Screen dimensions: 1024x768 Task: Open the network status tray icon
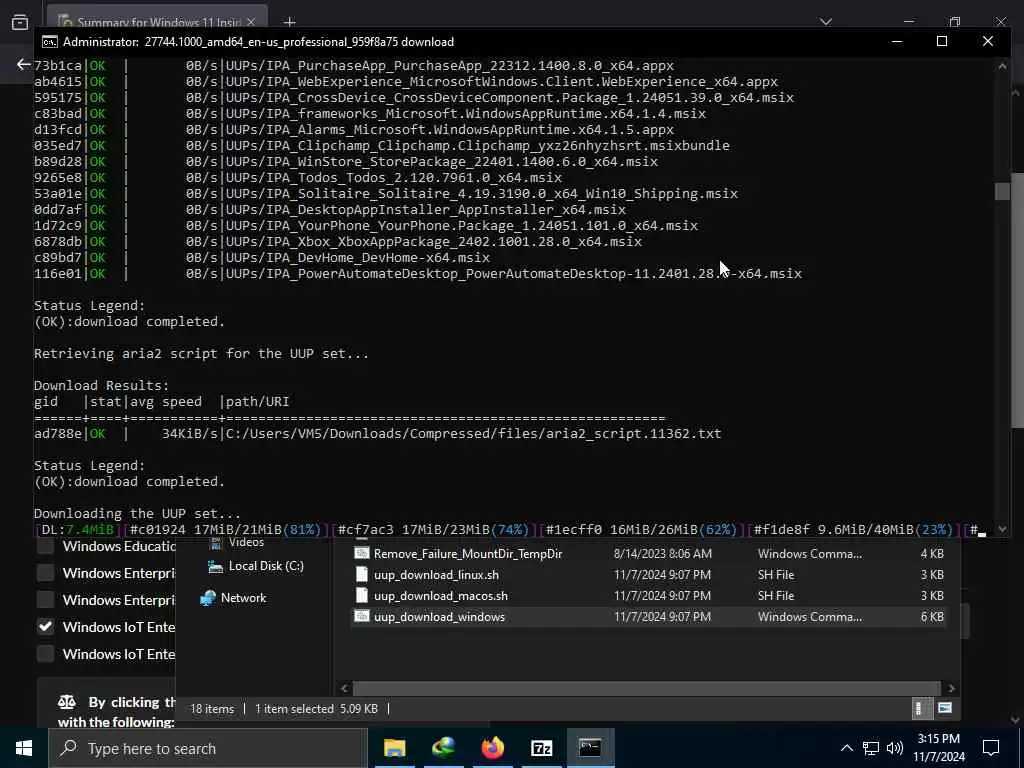(871, 748)
